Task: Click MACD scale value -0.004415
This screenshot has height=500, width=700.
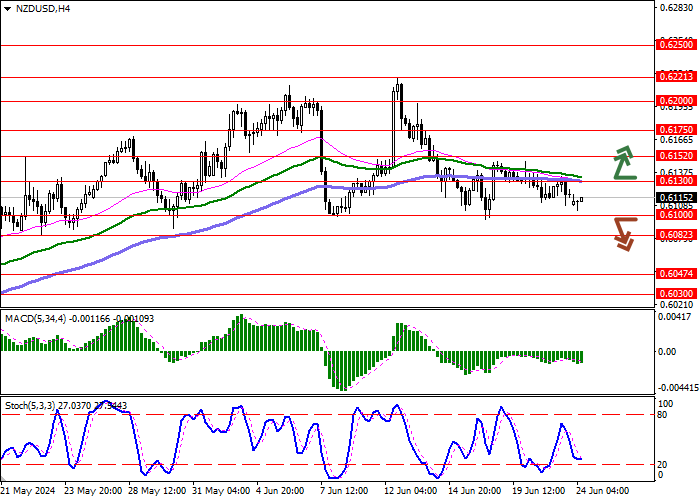Action: click(x=679, y=388)
